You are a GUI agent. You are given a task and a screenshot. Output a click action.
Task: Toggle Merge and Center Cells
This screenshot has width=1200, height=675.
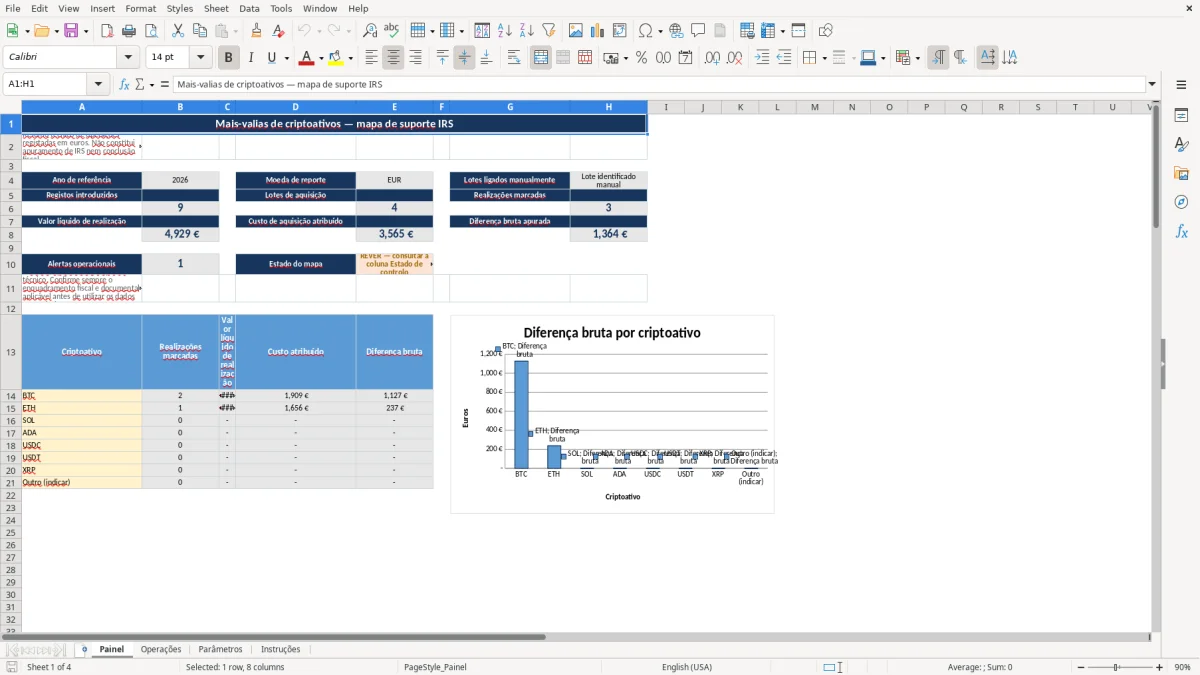(x=541, y=58)
